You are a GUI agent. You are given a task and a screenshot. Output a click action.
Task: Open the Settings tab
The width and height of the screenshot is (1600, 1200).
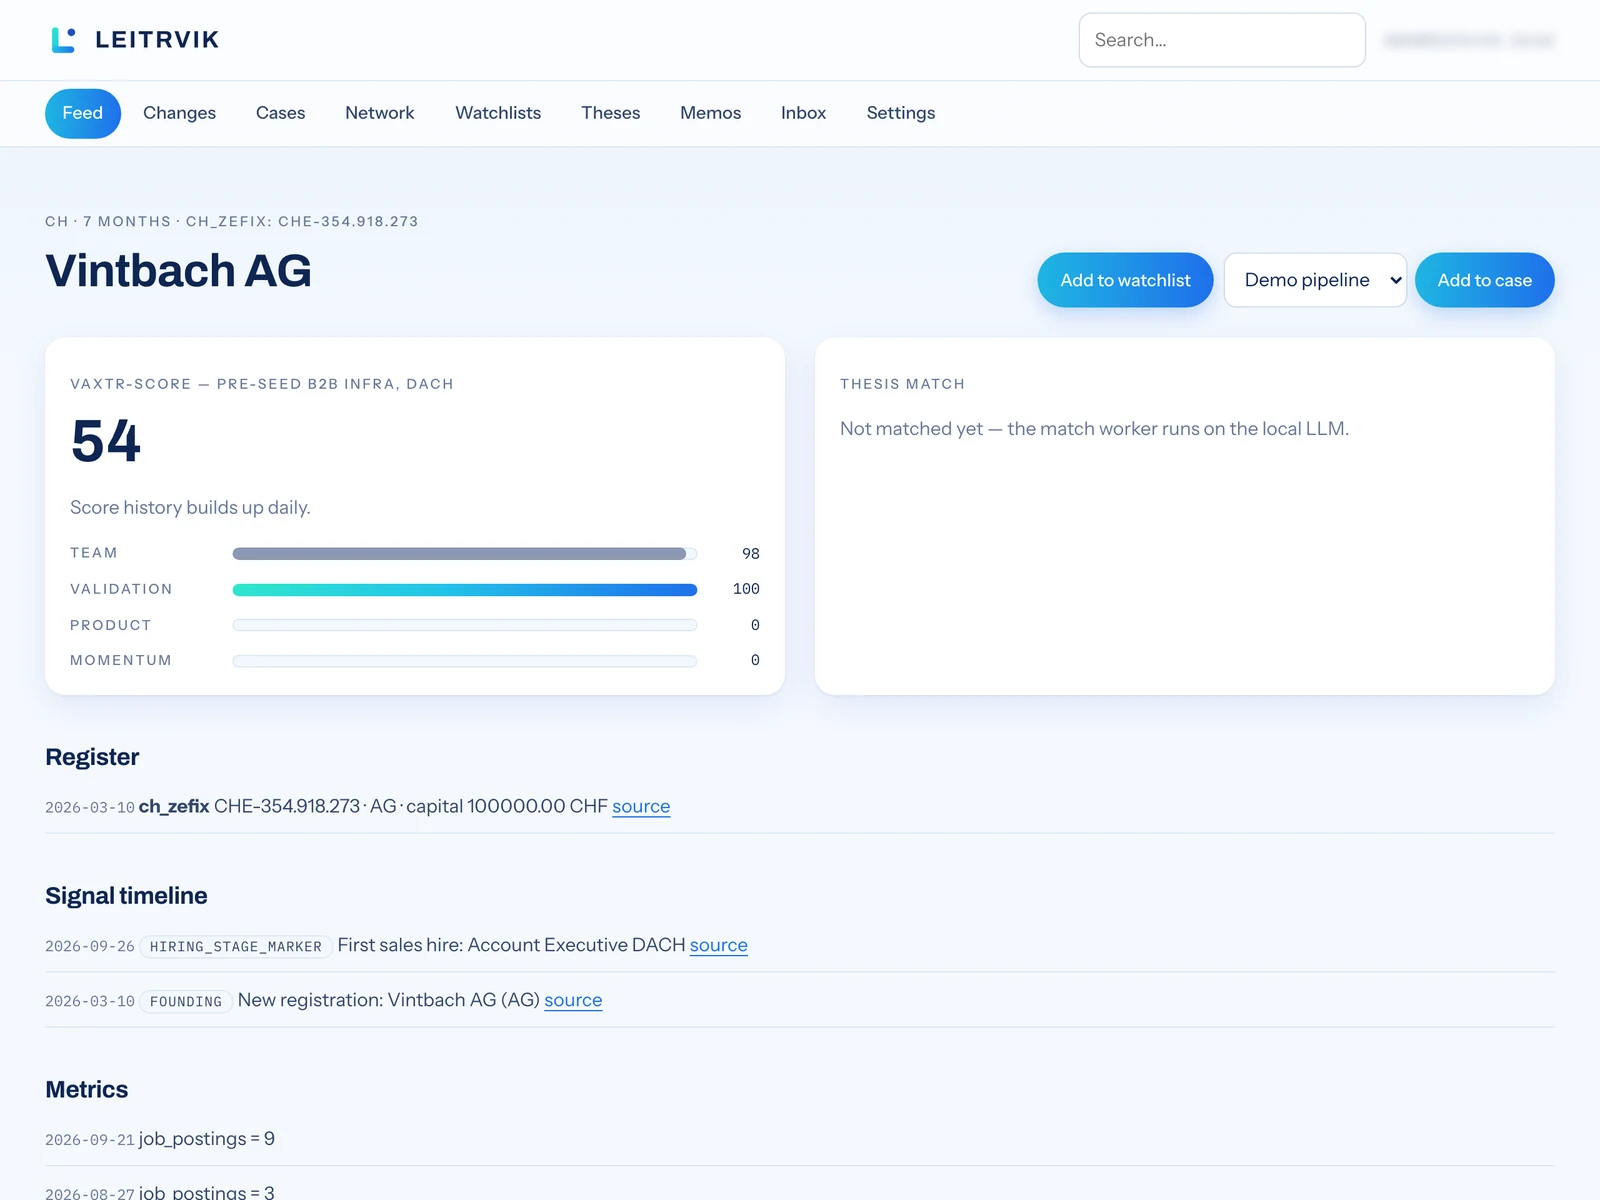coord(900,113)
